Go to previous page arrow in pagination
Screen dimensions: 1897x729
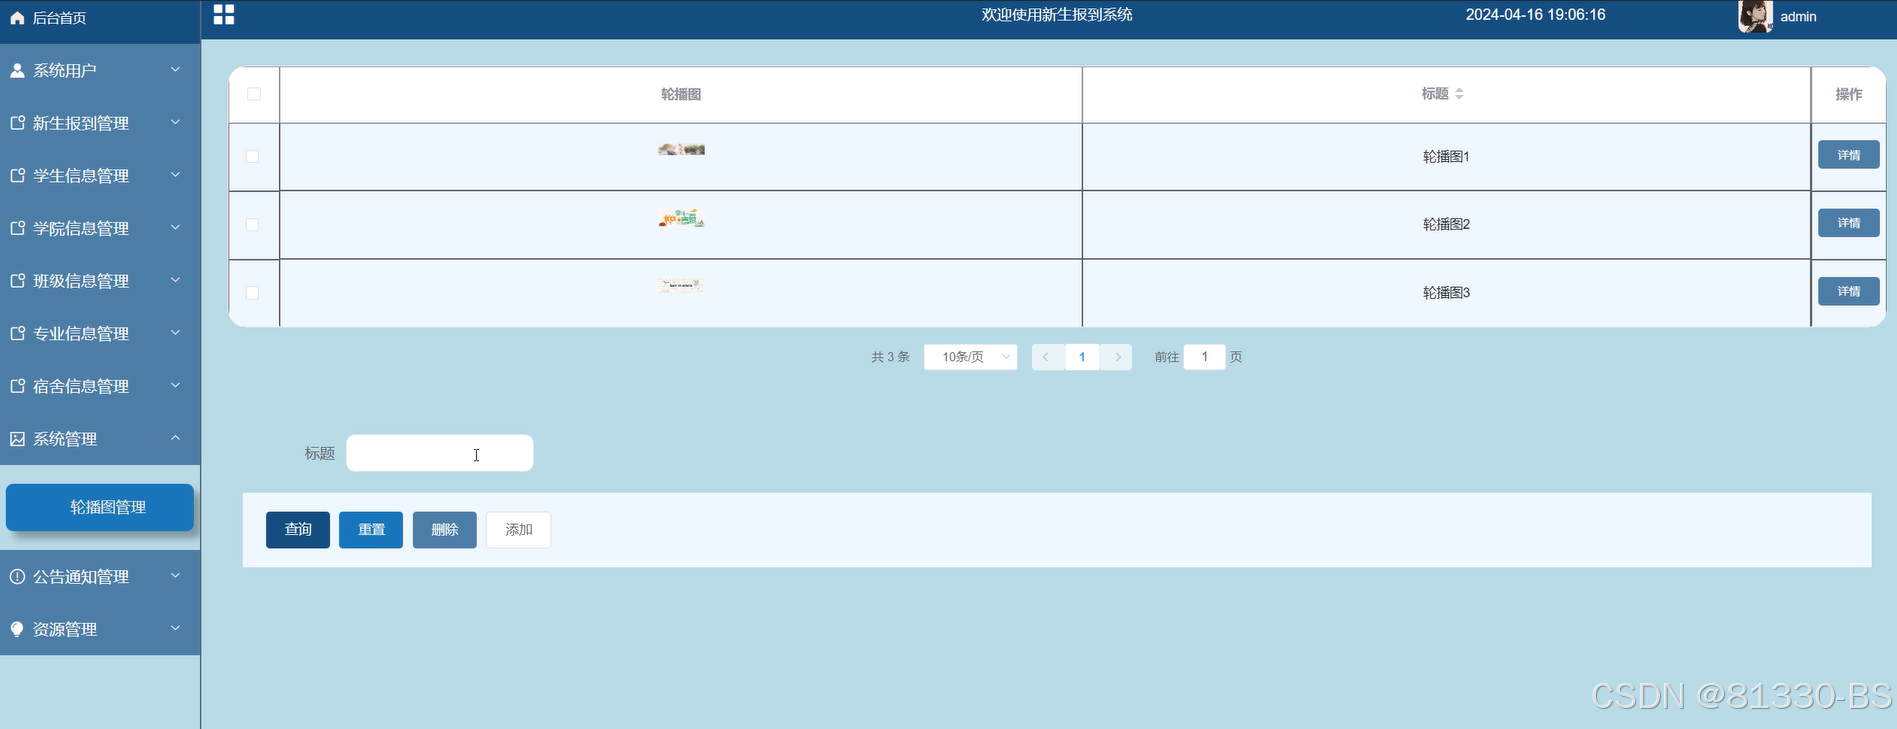[x=1046, y=357]
